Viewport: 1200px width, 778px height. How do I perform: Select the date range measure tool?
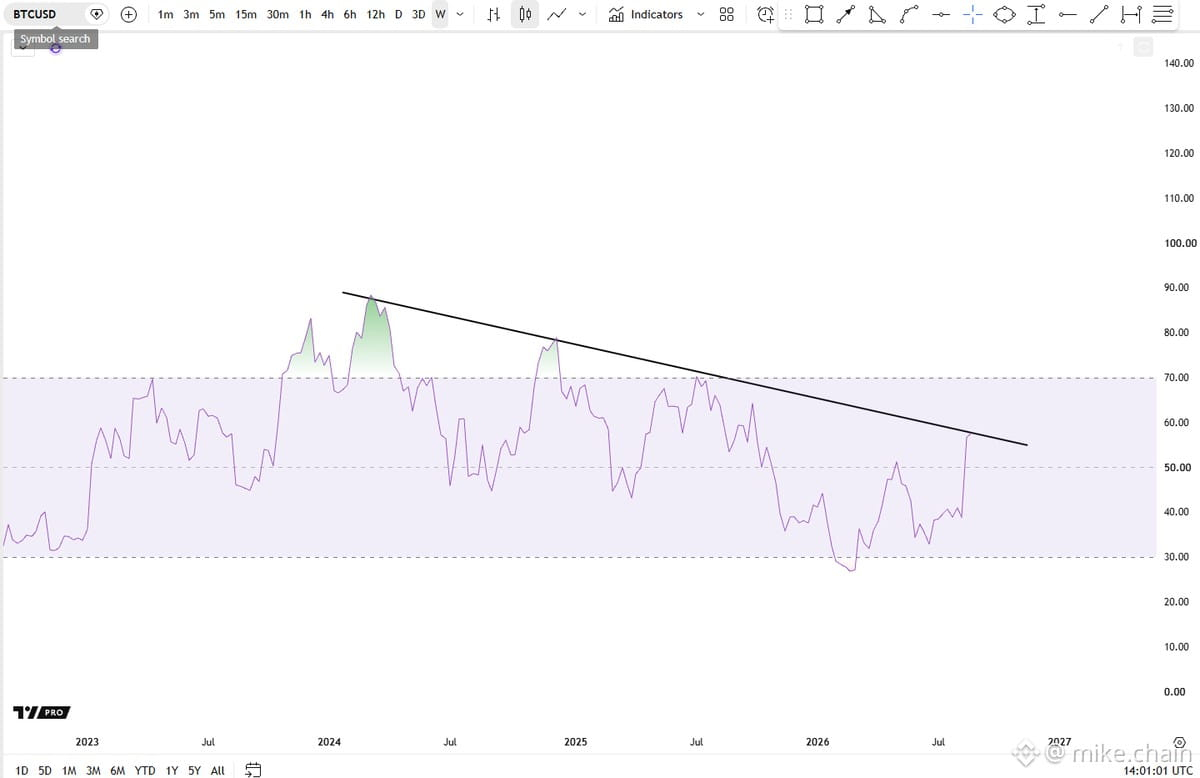(1131, 15)
